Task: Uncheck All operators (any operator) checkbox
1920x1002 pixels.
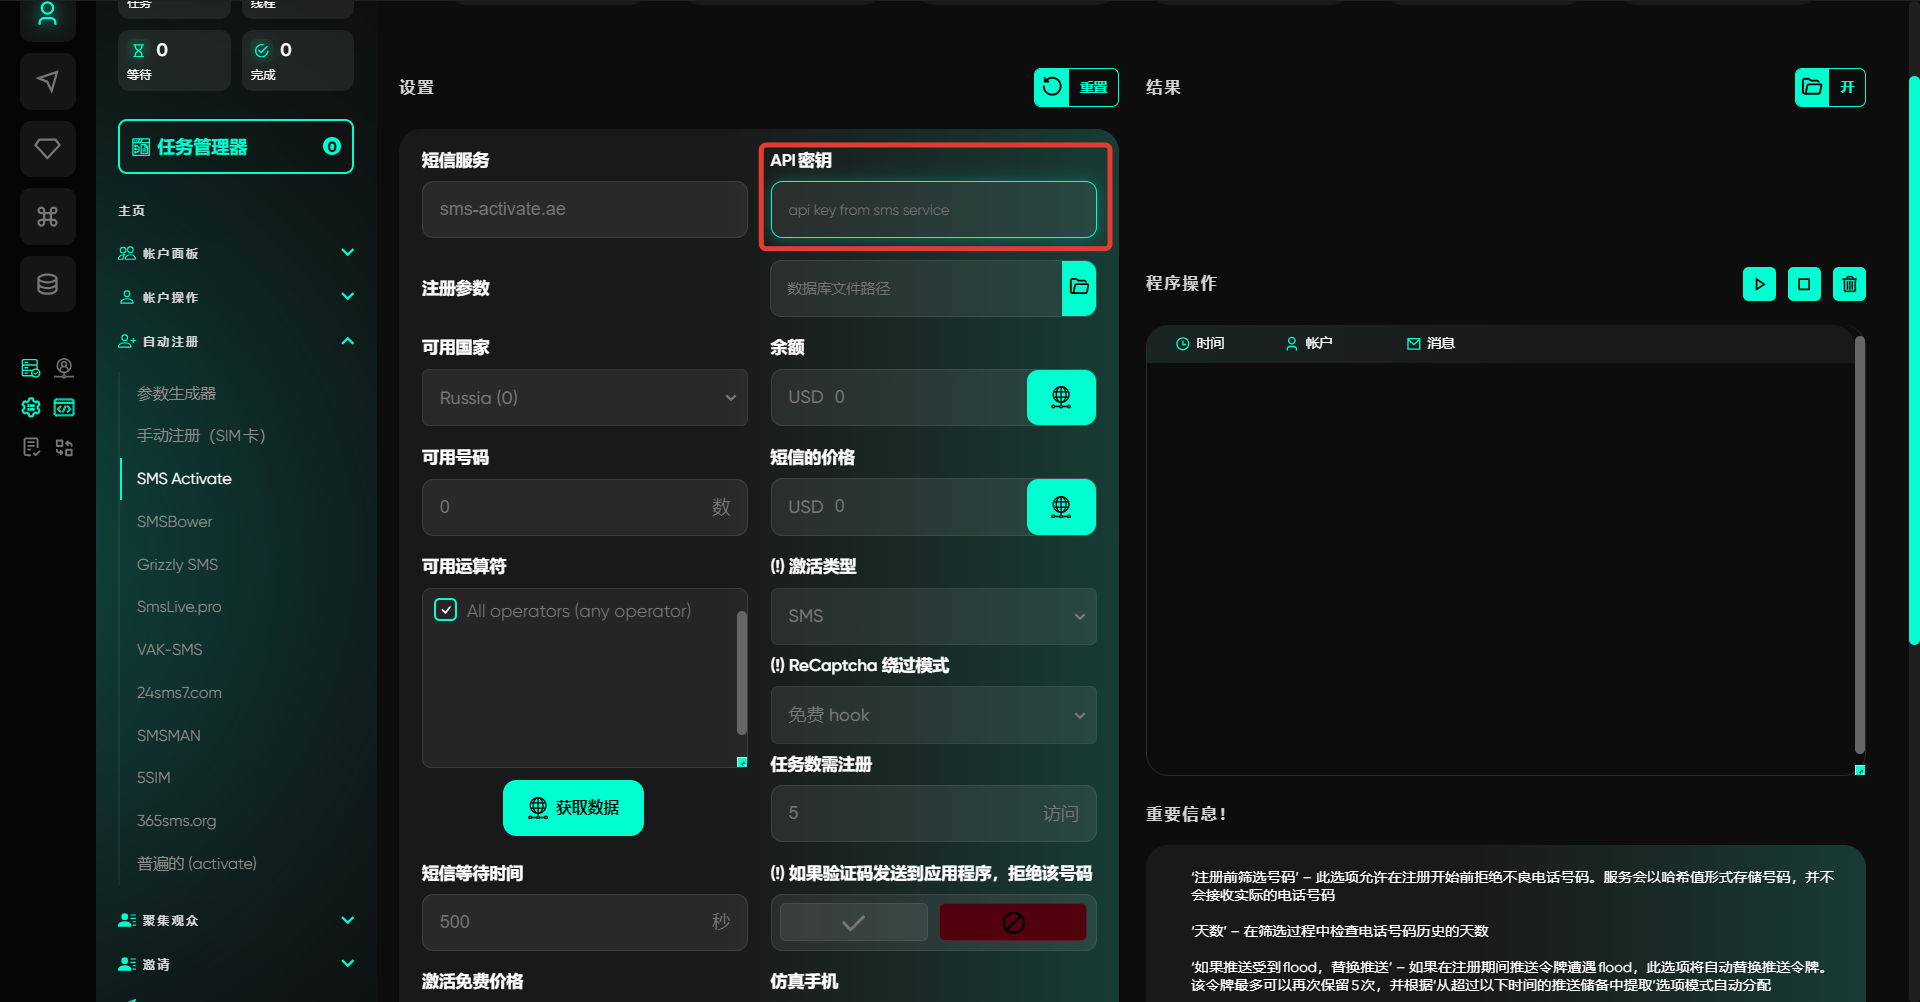Action: [446, 610]
